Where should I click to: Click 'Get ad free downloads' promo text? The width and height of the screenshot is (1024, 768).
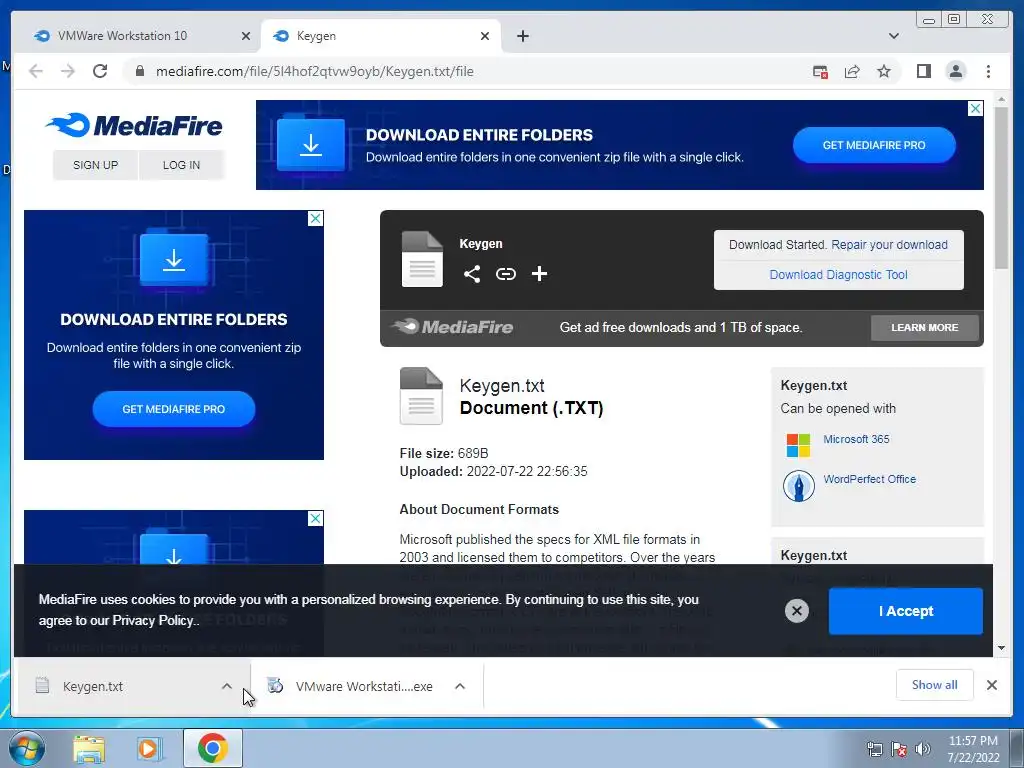[680, 327]
